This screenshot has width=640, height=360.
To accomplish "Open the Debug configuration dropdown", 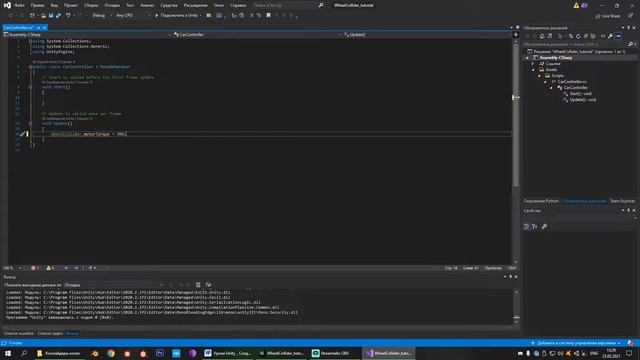I will coord(102,16).
